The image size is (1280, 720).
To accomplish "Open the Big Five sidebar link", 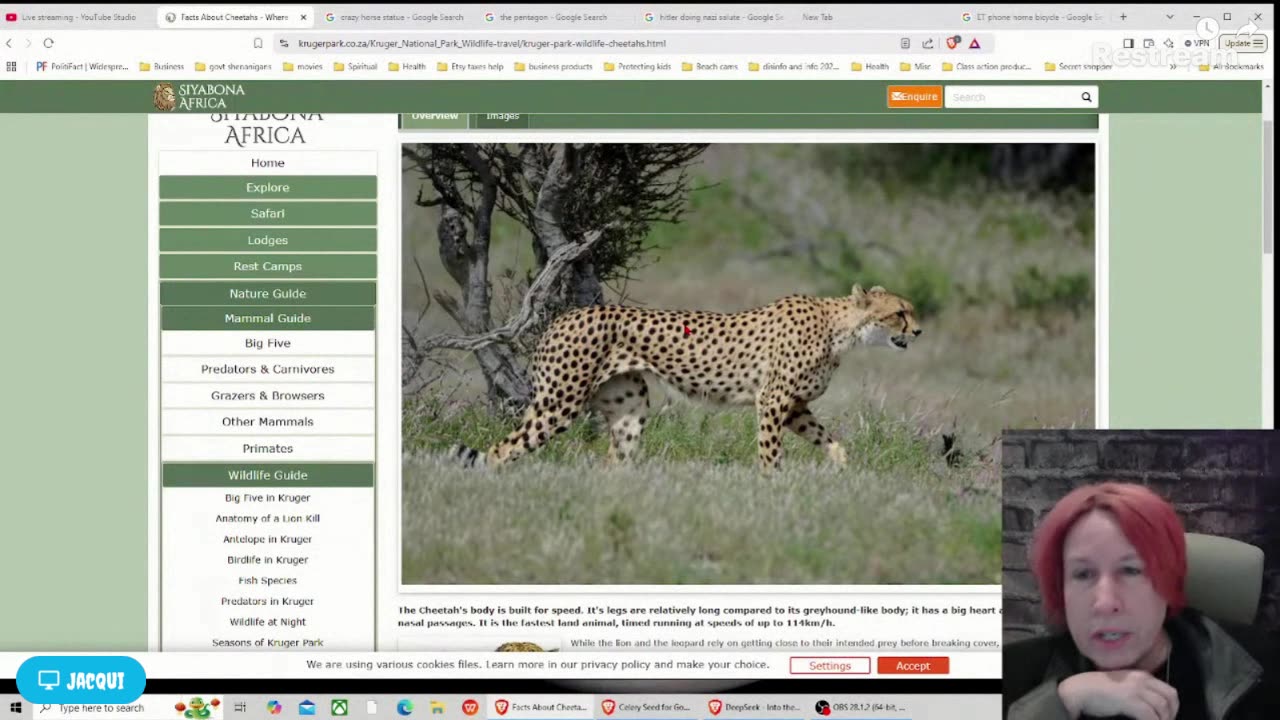I will pyautogui.click(x=268, y=343).
